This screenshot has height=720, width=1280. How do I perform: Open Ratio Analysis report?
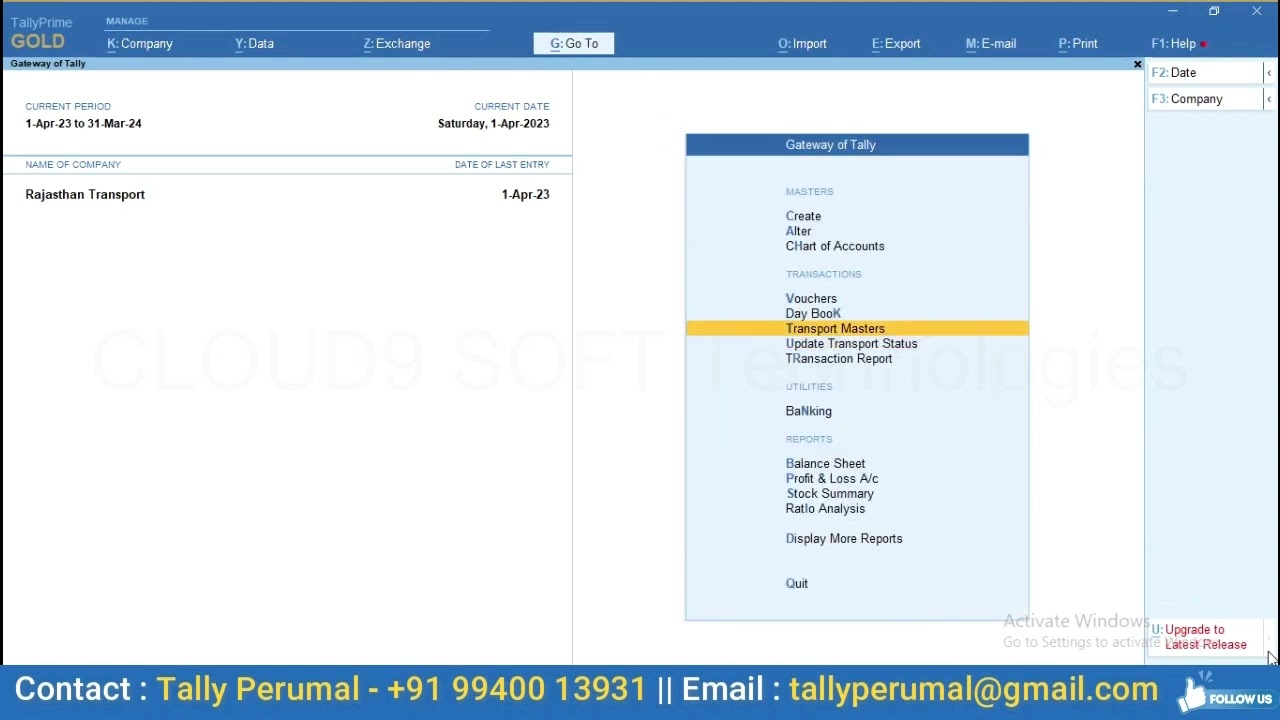tap(825, 509)
